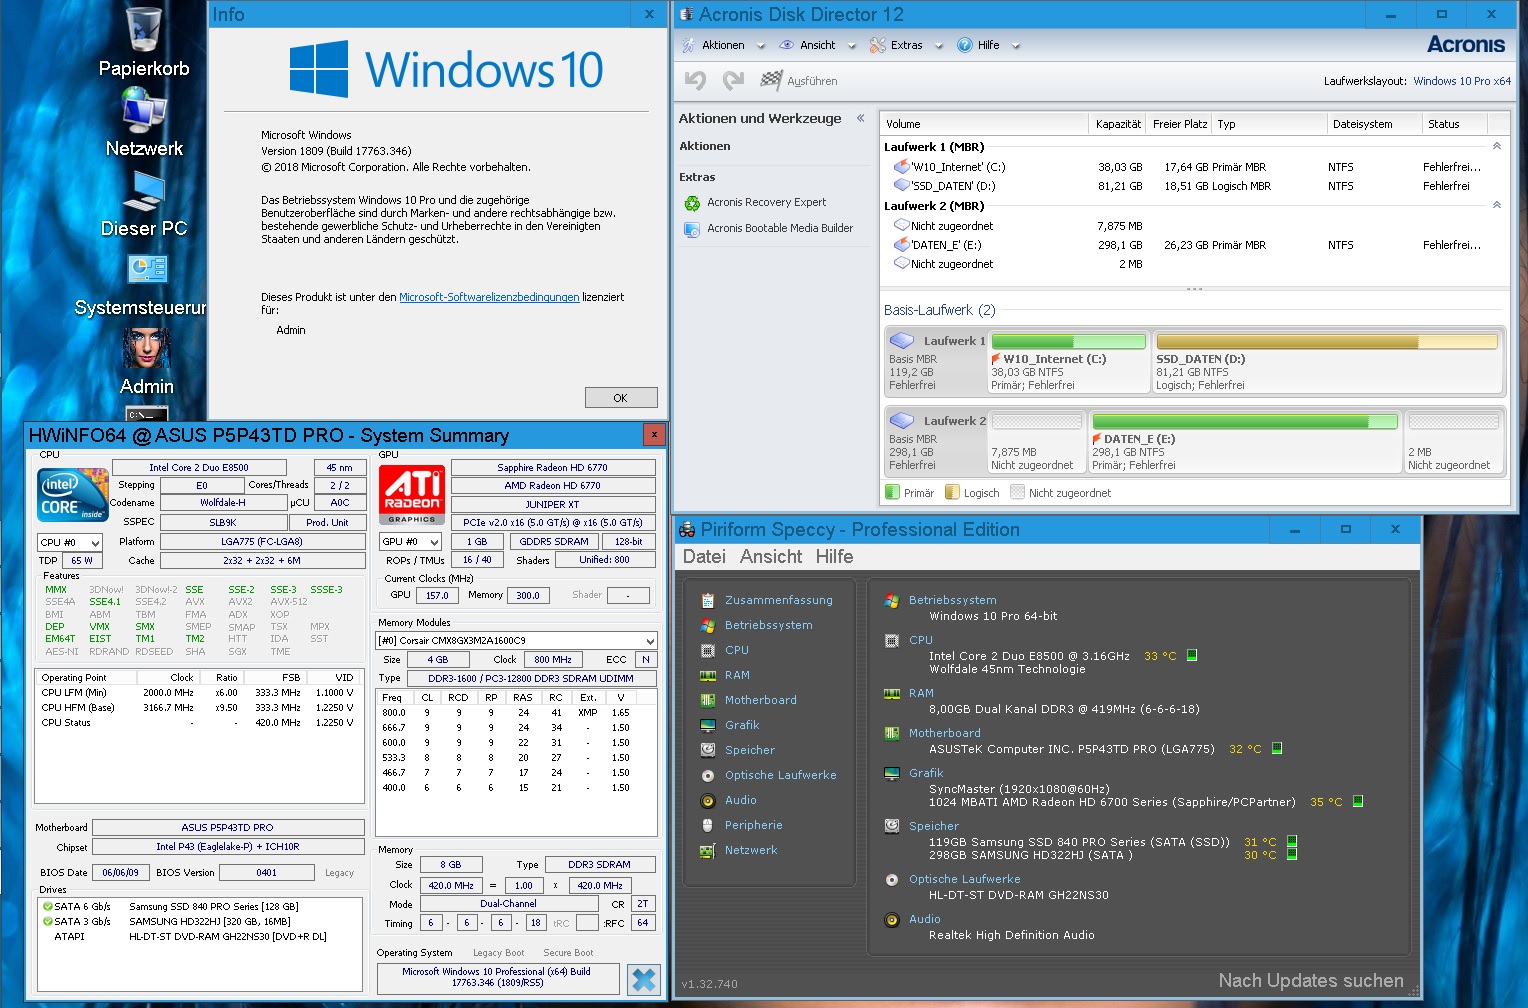Sort Acronis list by Dateisystem column
Viewport: 1528px width, 1008px height.
coord(1373,124)
